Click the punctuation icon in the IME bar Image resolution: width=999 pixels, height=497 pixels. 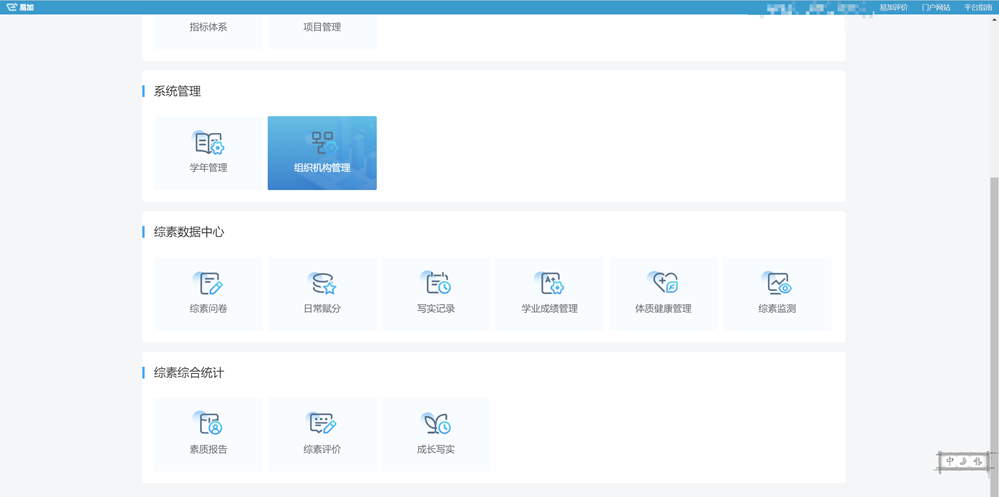click(x=978, y=461)
